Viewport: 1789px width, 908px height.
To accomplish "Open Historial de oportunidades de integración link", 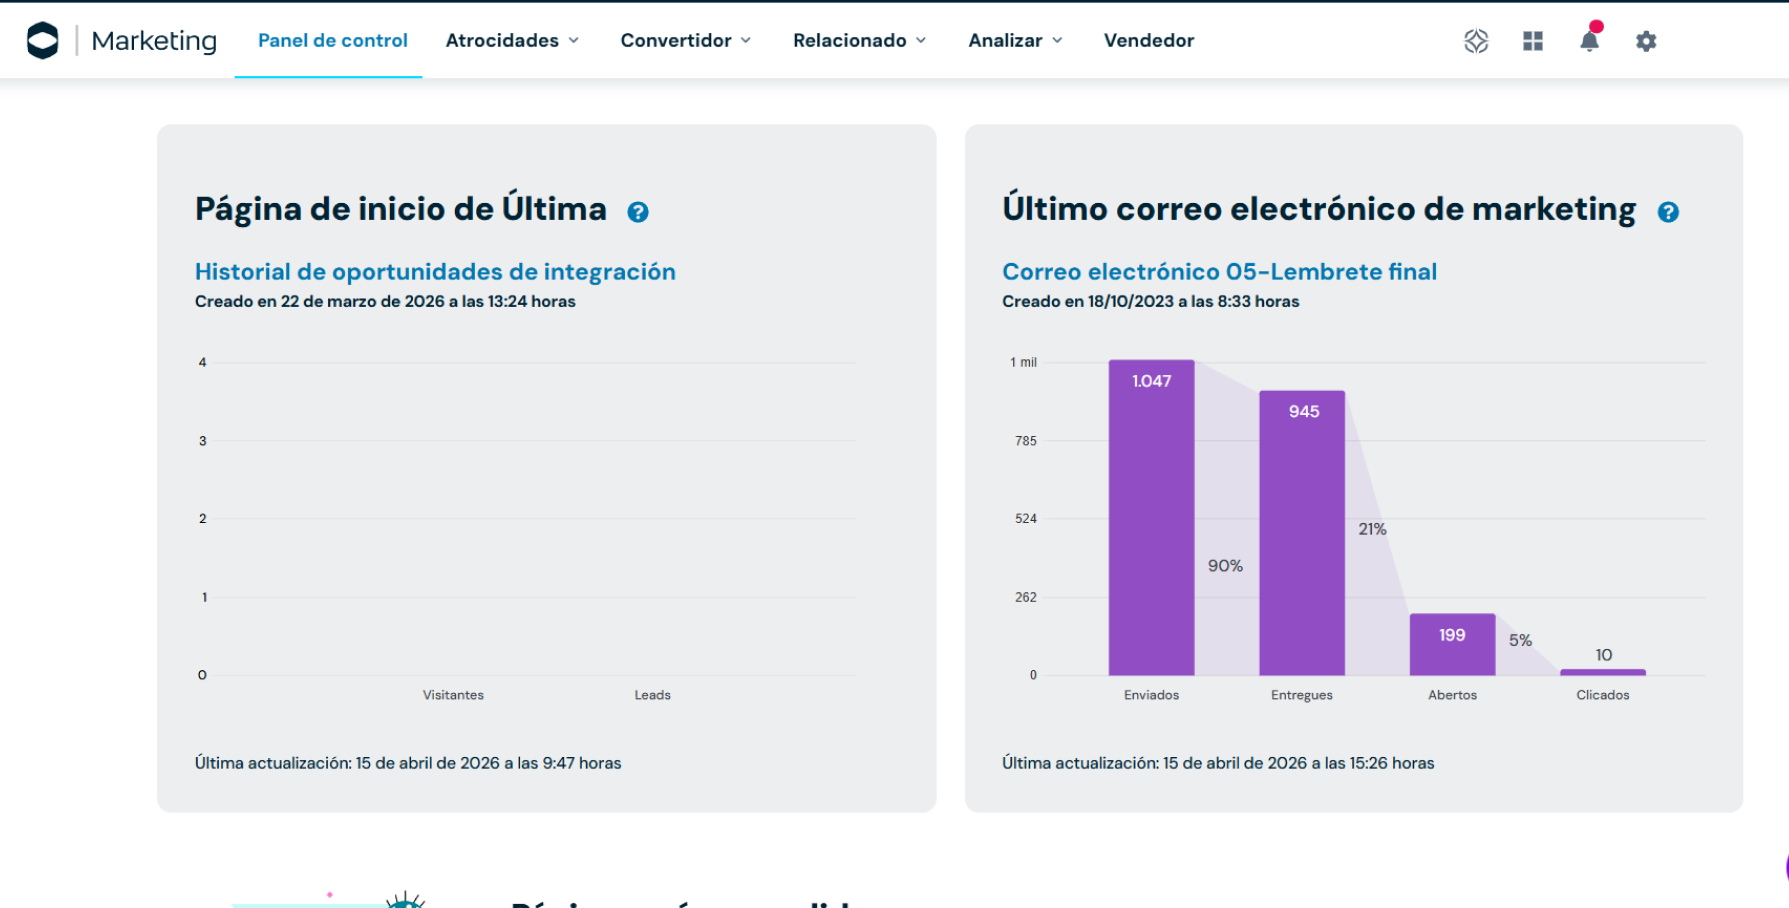I will [x=435, y=272].
